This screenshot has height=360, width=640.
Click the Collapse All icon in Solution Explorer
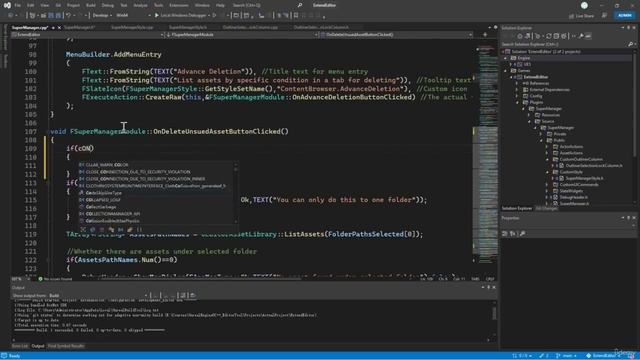pos(556,36)
